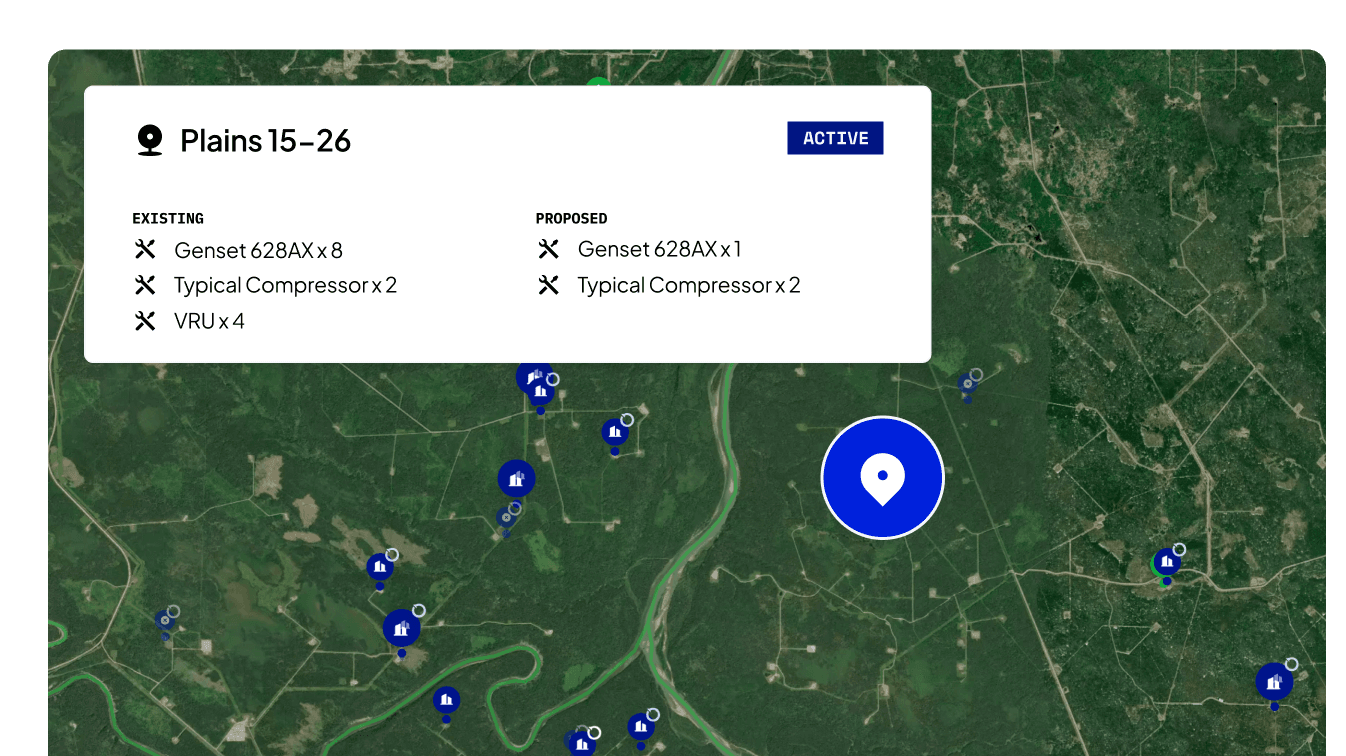Click the EXISTING section heading
1346x756 pixels.
[168, 218]
